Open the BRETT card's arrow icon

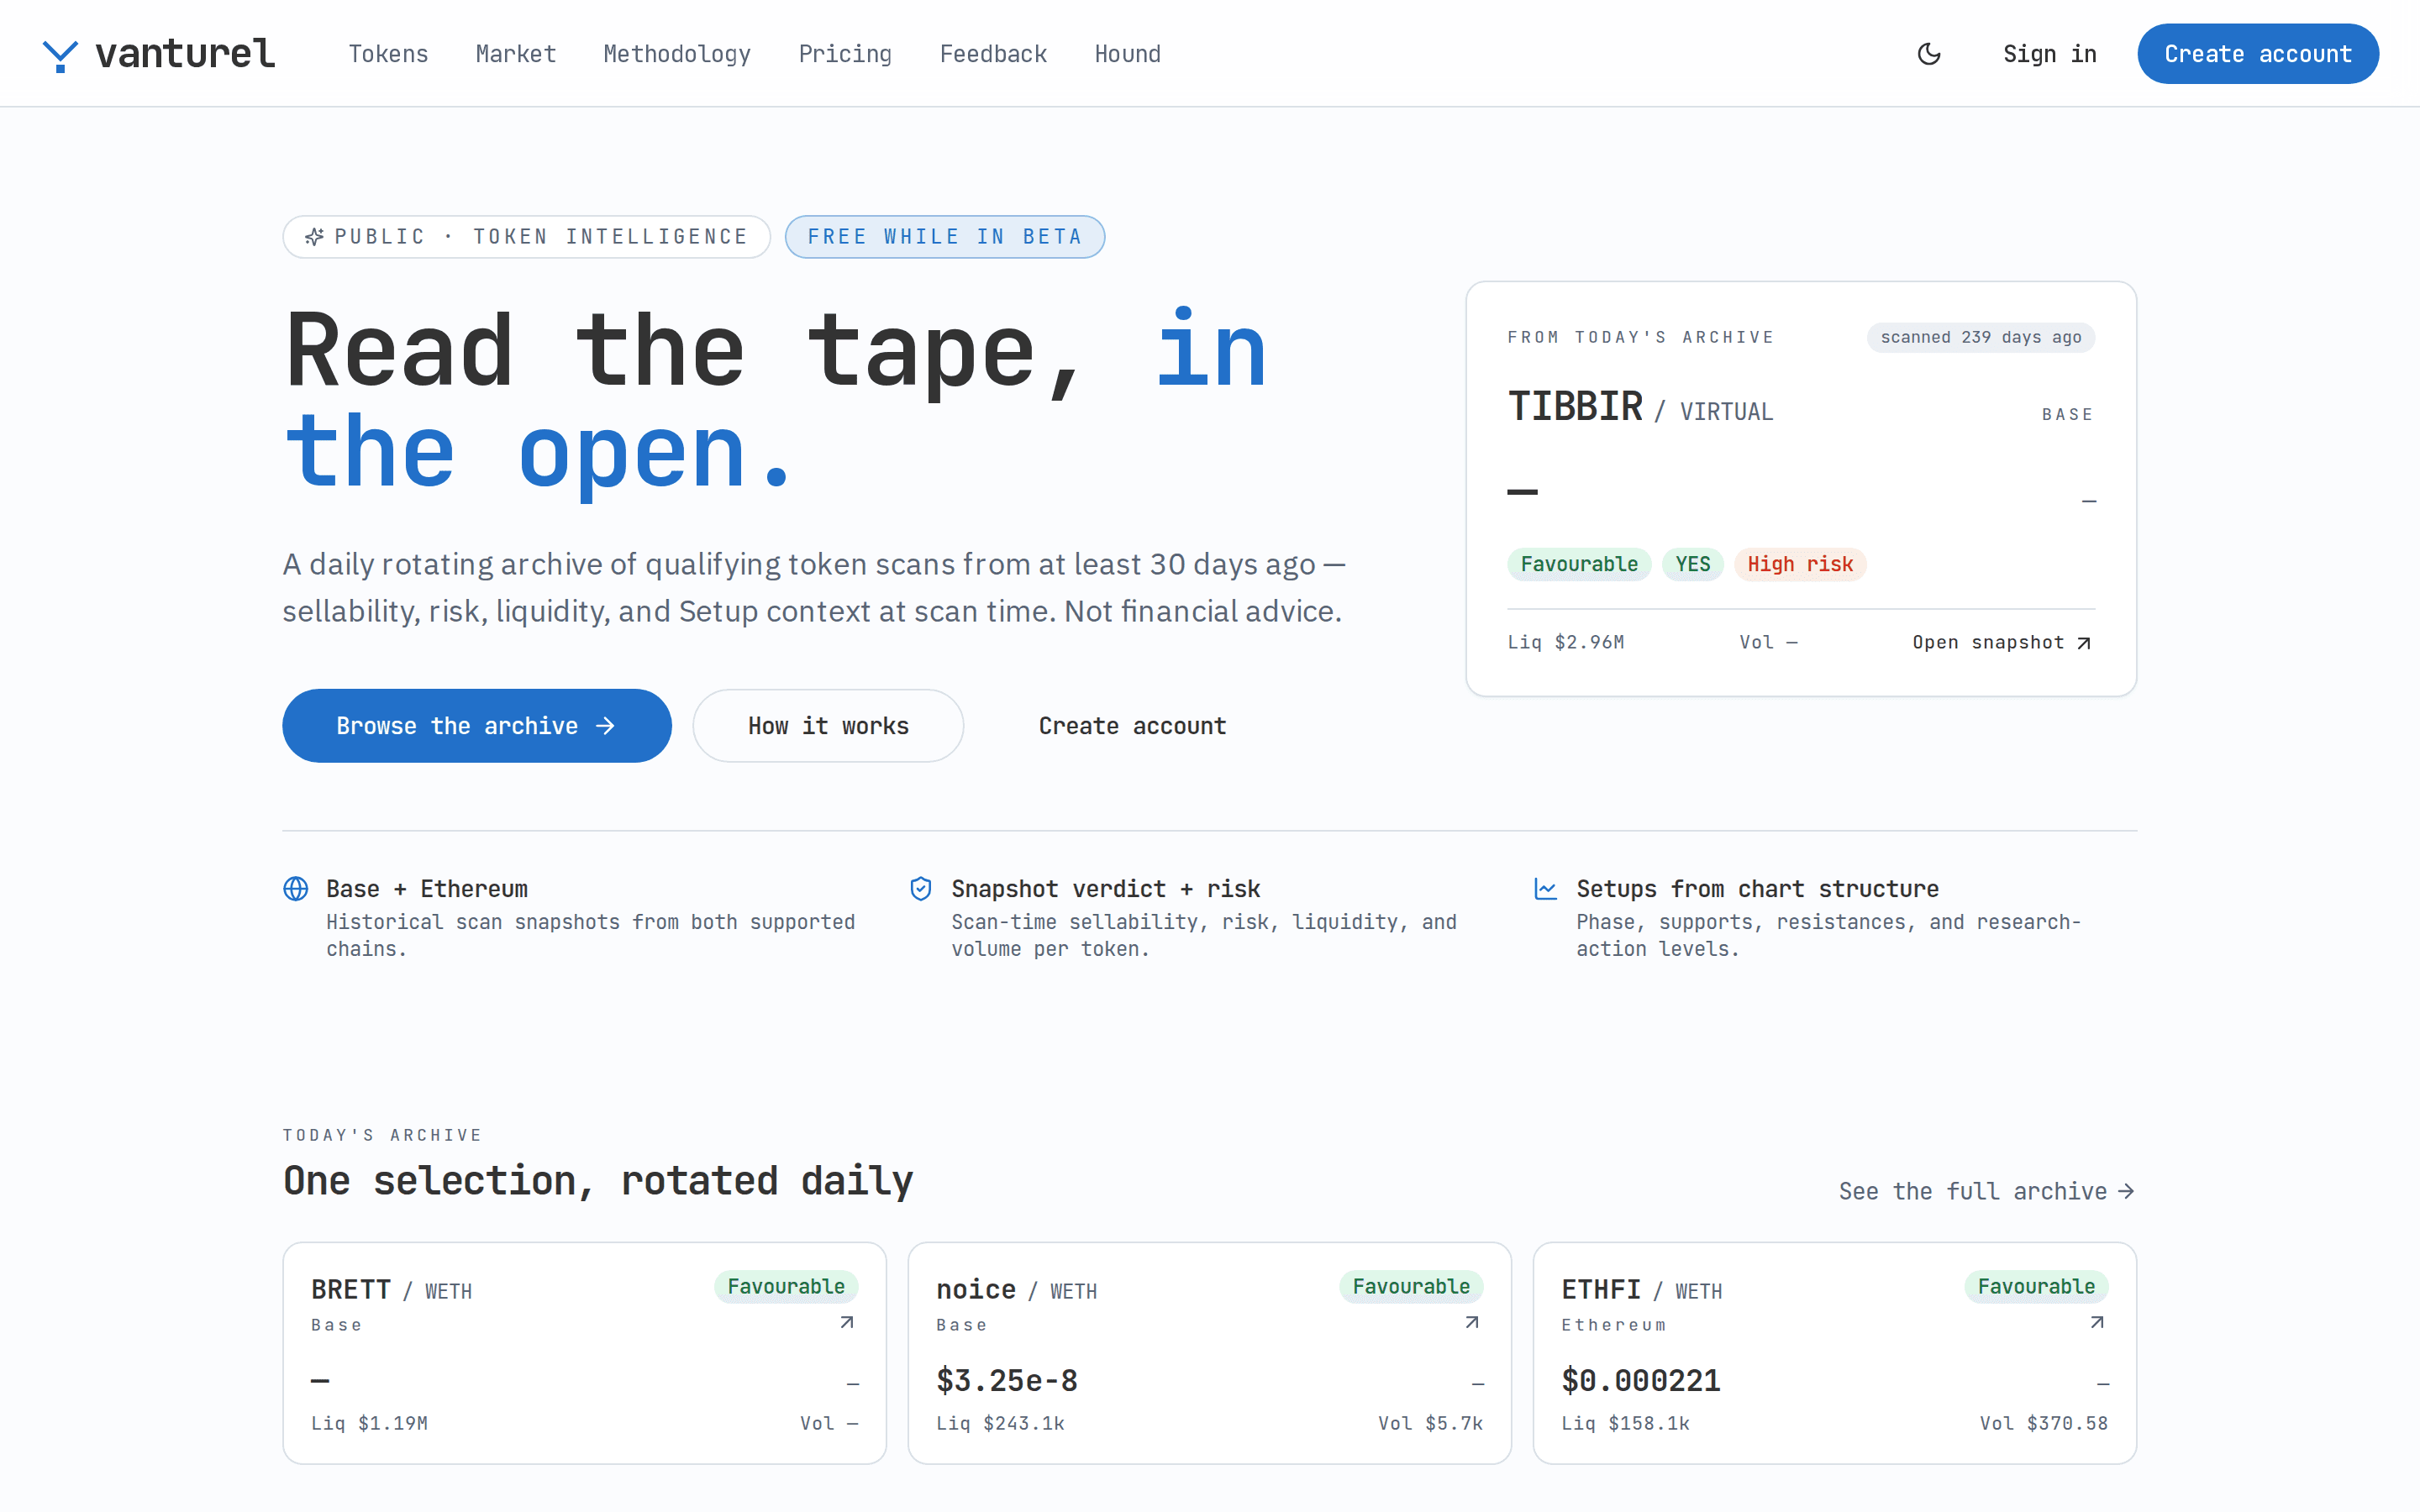(846, 1322)
